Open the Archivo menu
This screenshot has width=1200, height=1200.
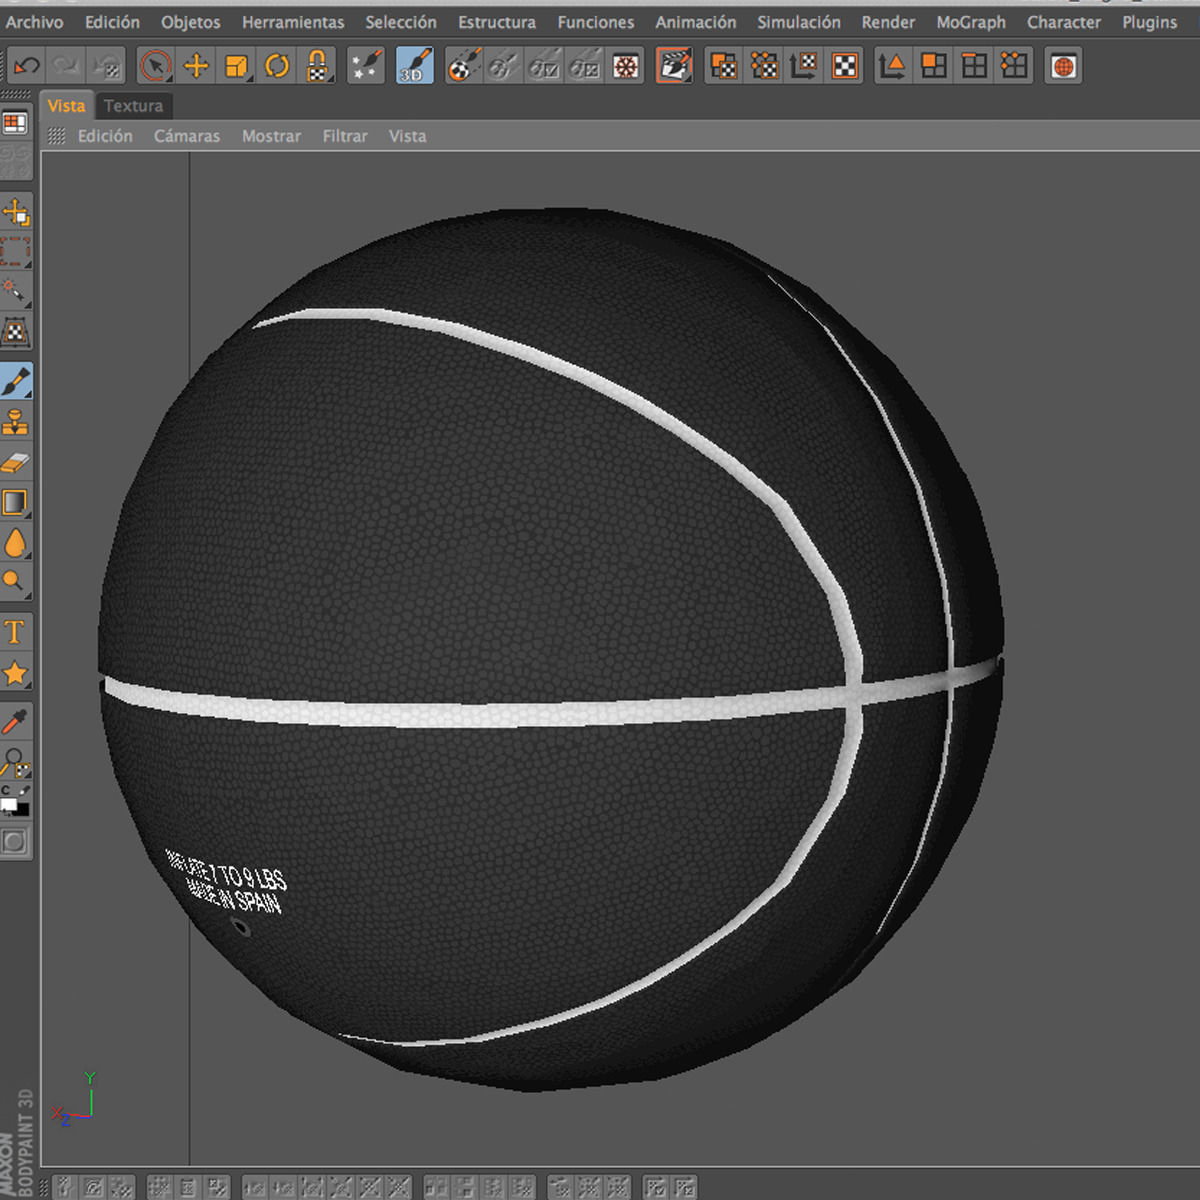point(34,22)
